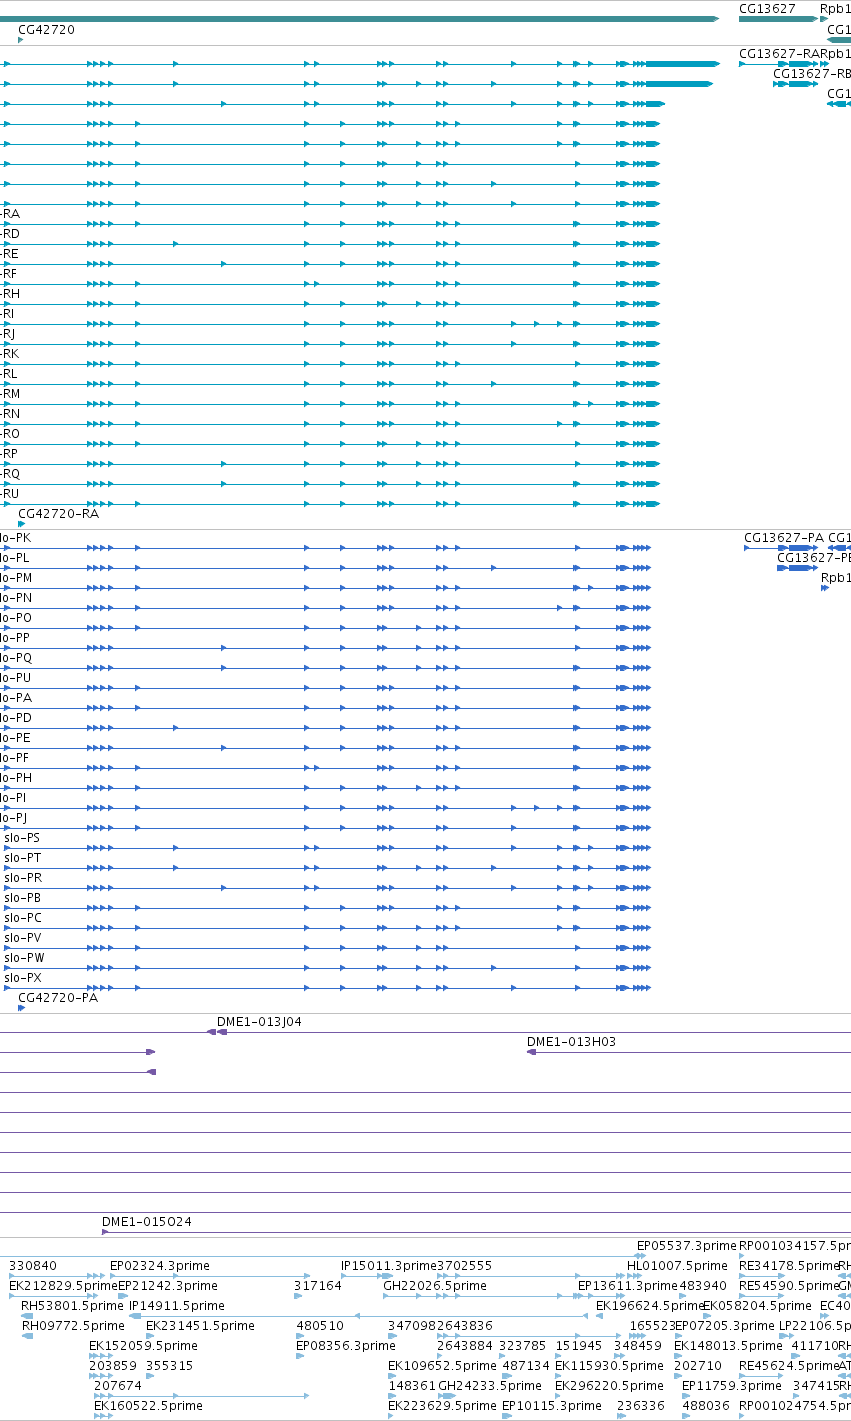Open EST EK212829.5prime
The width and height of the screenshot is (851, 1421).
[63, 1286]
